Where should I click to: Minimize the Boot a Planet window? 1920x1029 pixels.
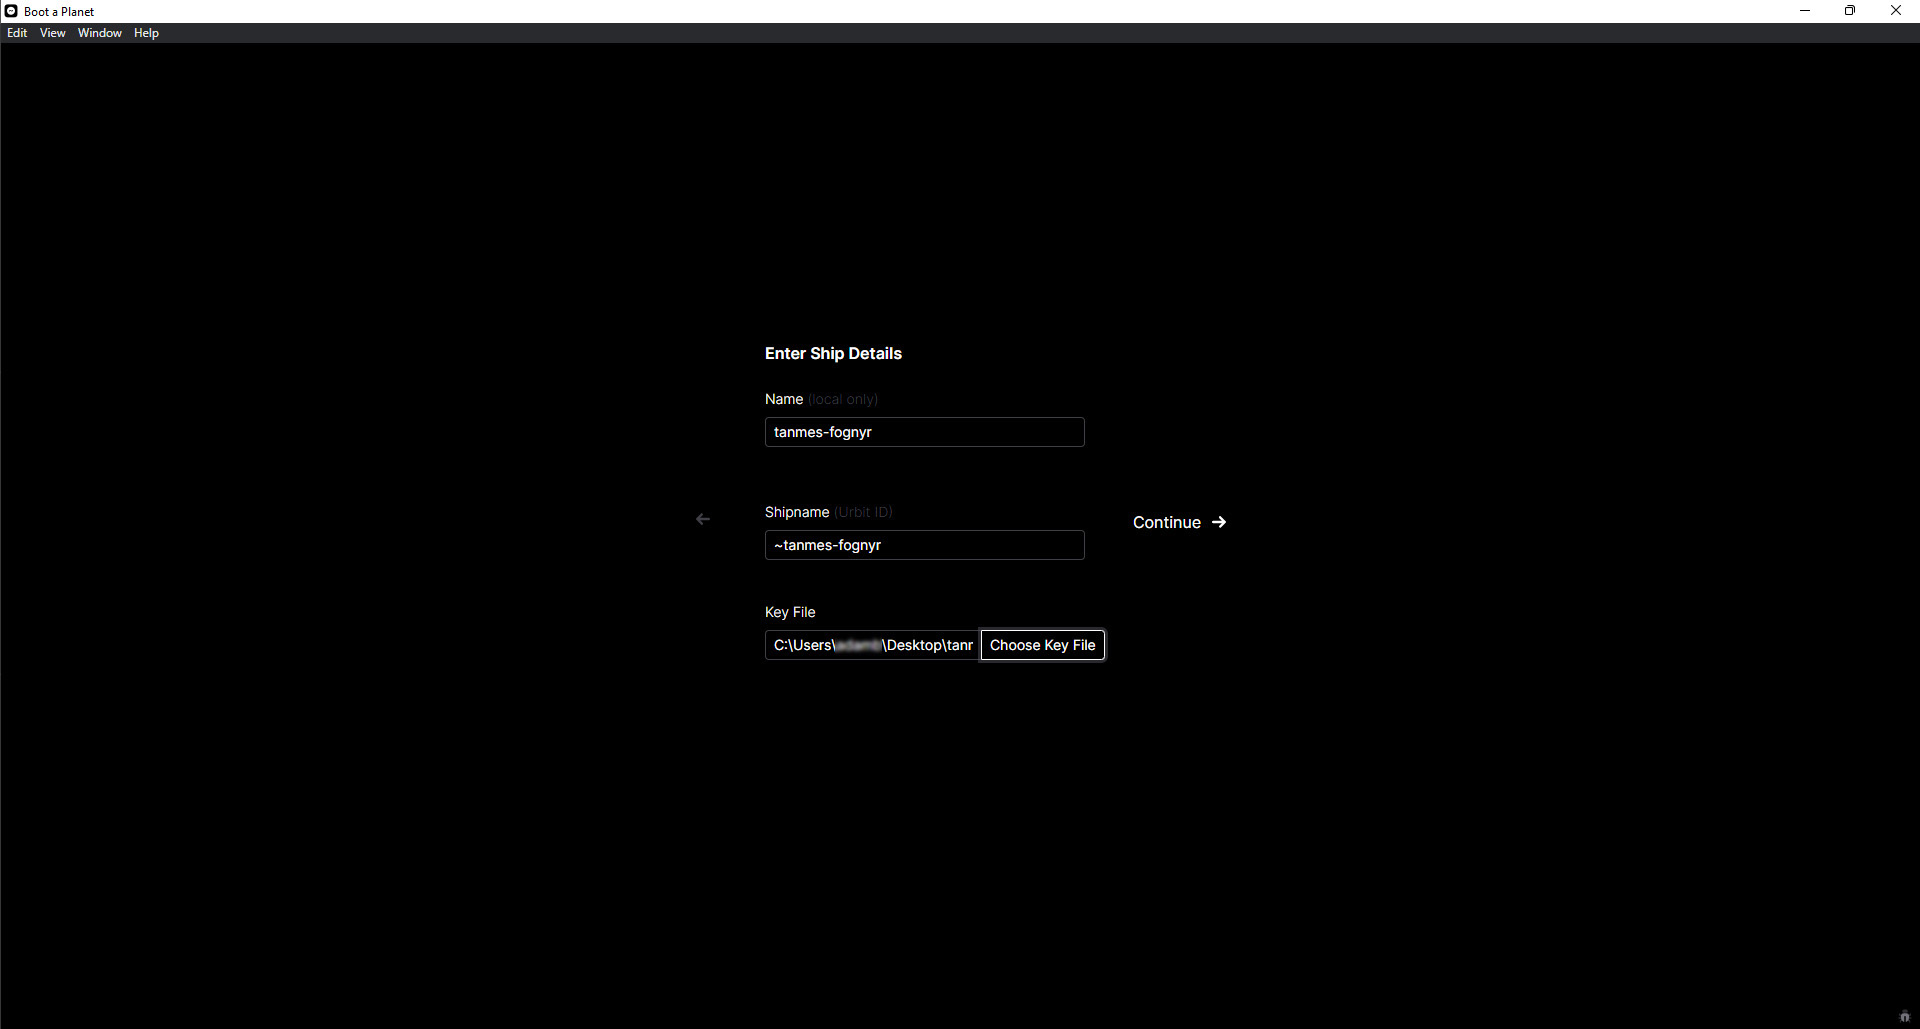(1805, 11)
